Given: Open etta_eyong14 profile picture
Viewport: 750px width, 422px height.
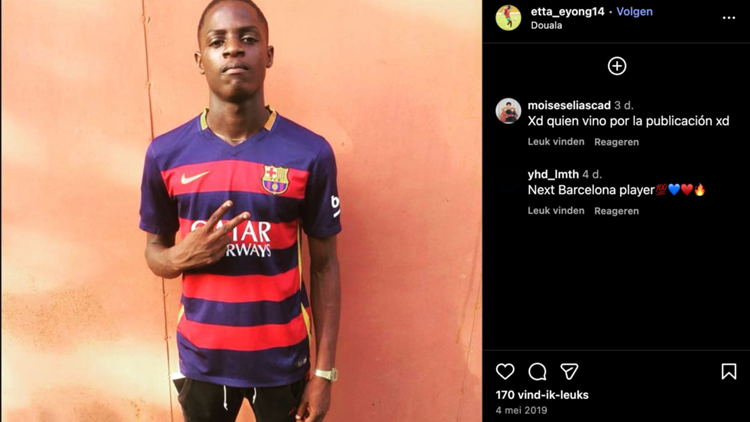Looking at the screenshot, I should point(508,18).
